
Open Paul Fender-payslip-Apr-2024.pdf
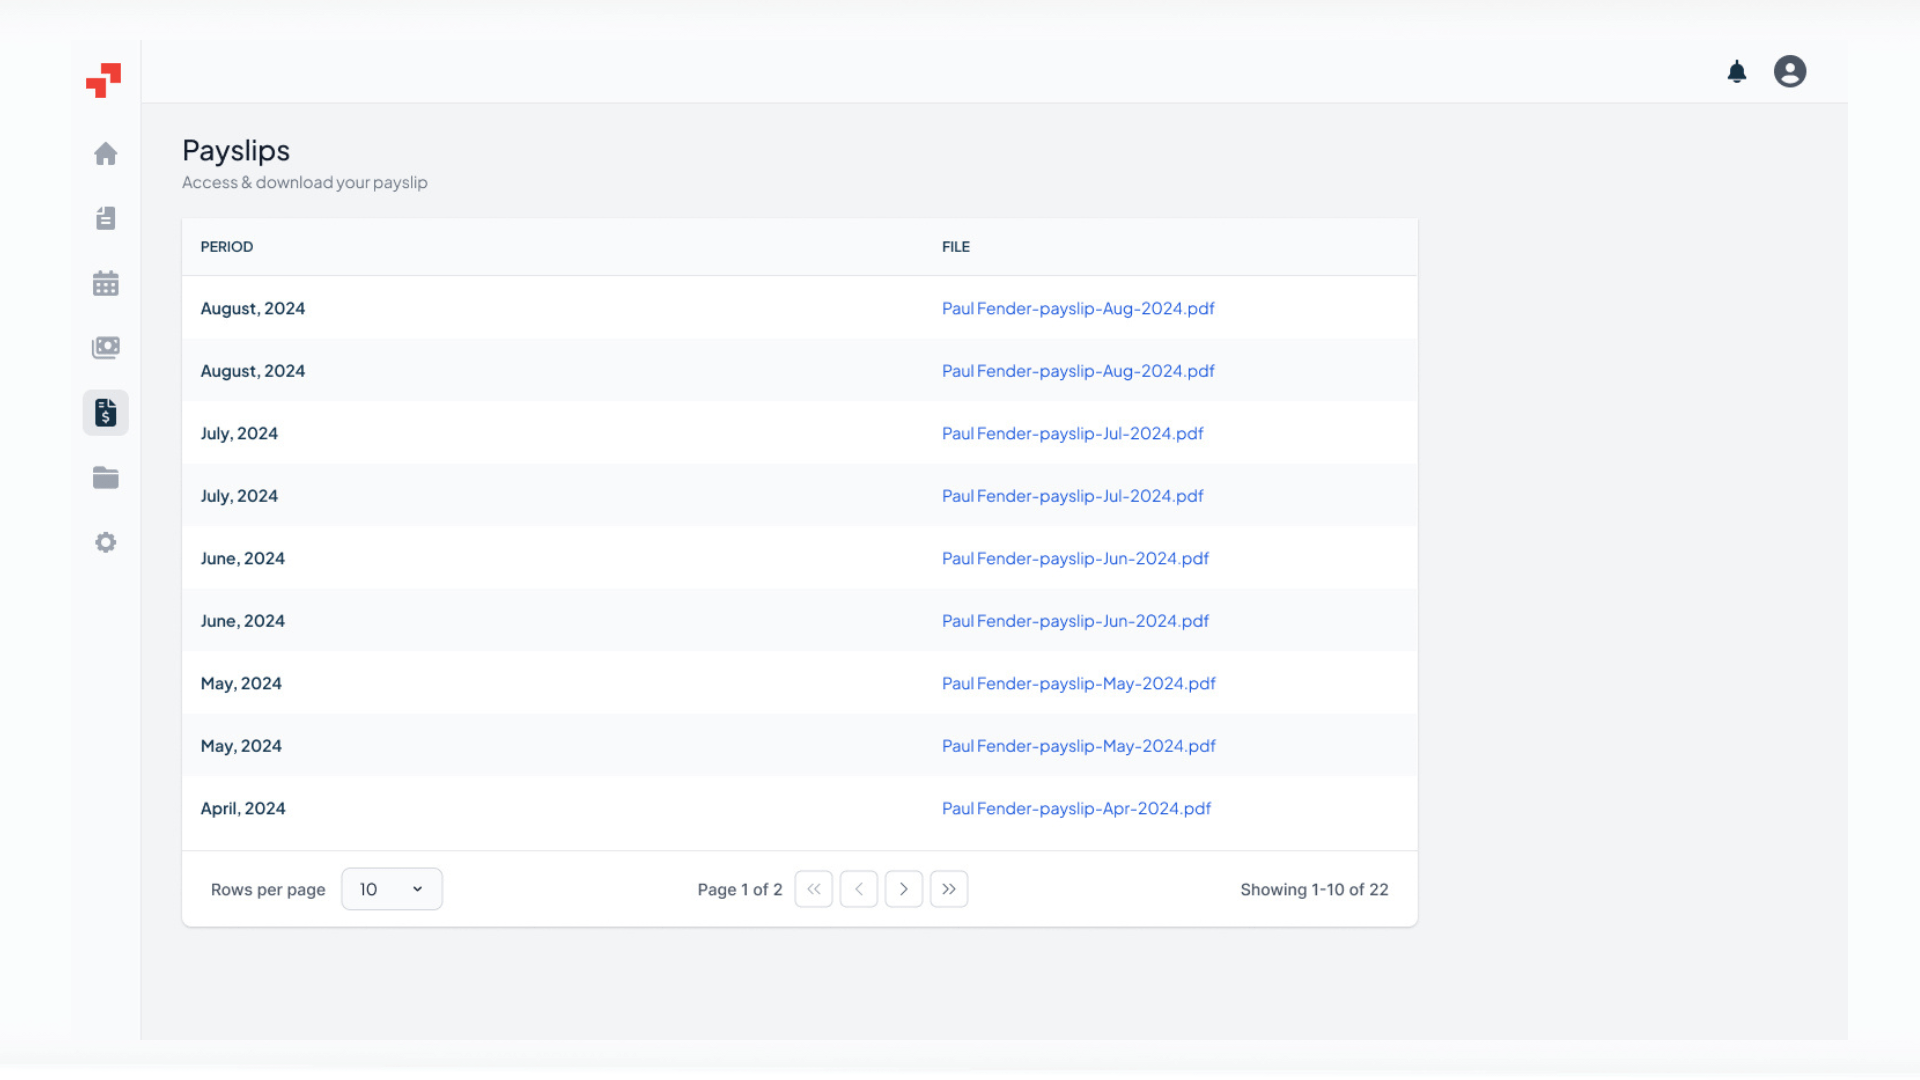click(1076, 808)
